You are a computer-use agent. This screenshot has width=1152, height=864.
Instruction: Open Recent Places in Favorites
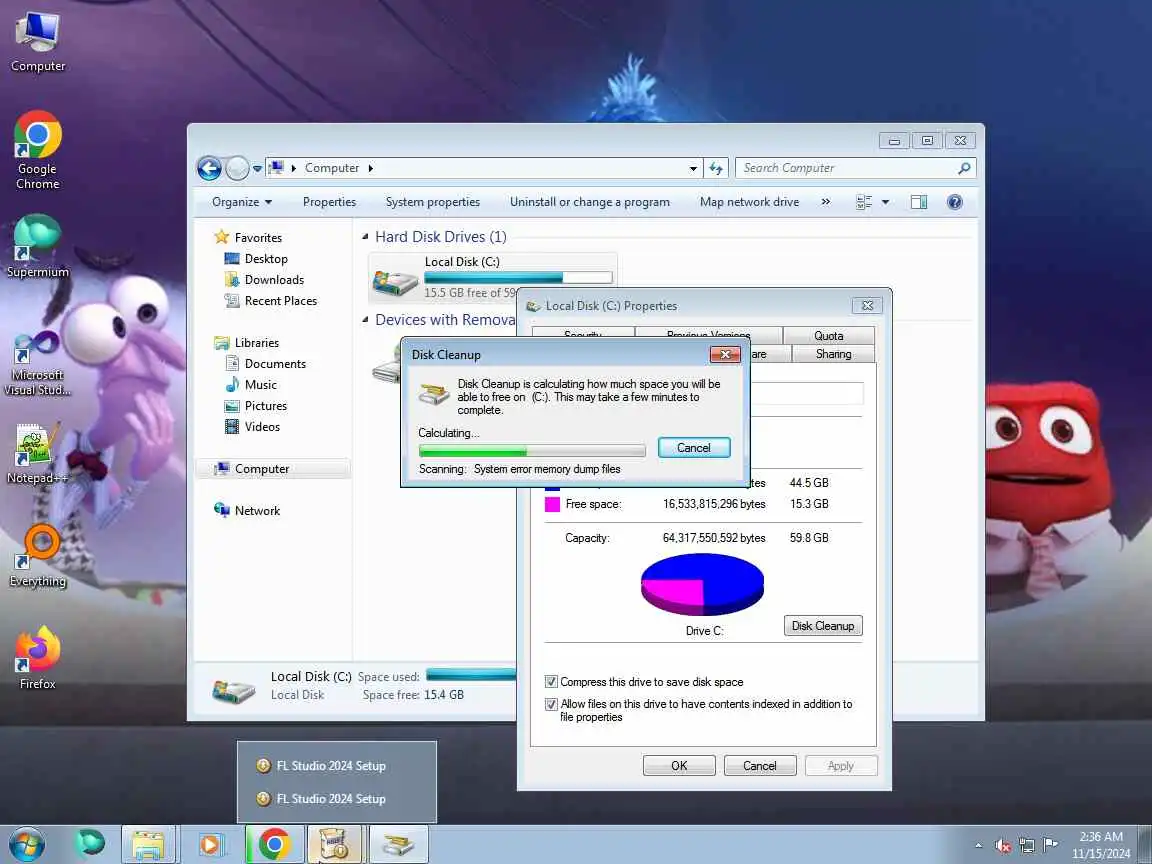(x=281, y=301)
